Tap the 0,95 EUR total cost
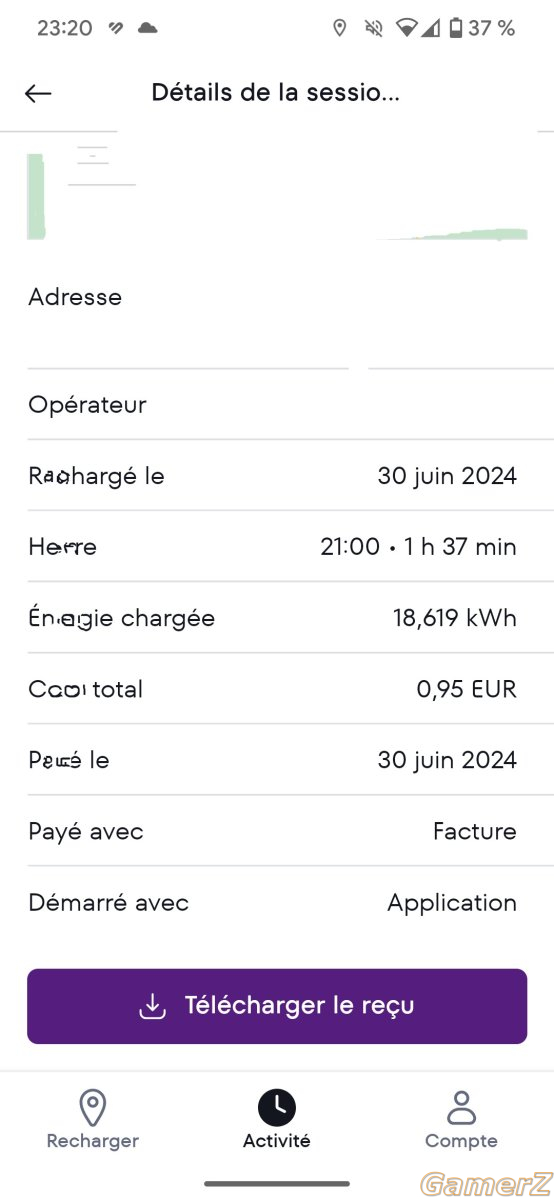 (467, 689)
